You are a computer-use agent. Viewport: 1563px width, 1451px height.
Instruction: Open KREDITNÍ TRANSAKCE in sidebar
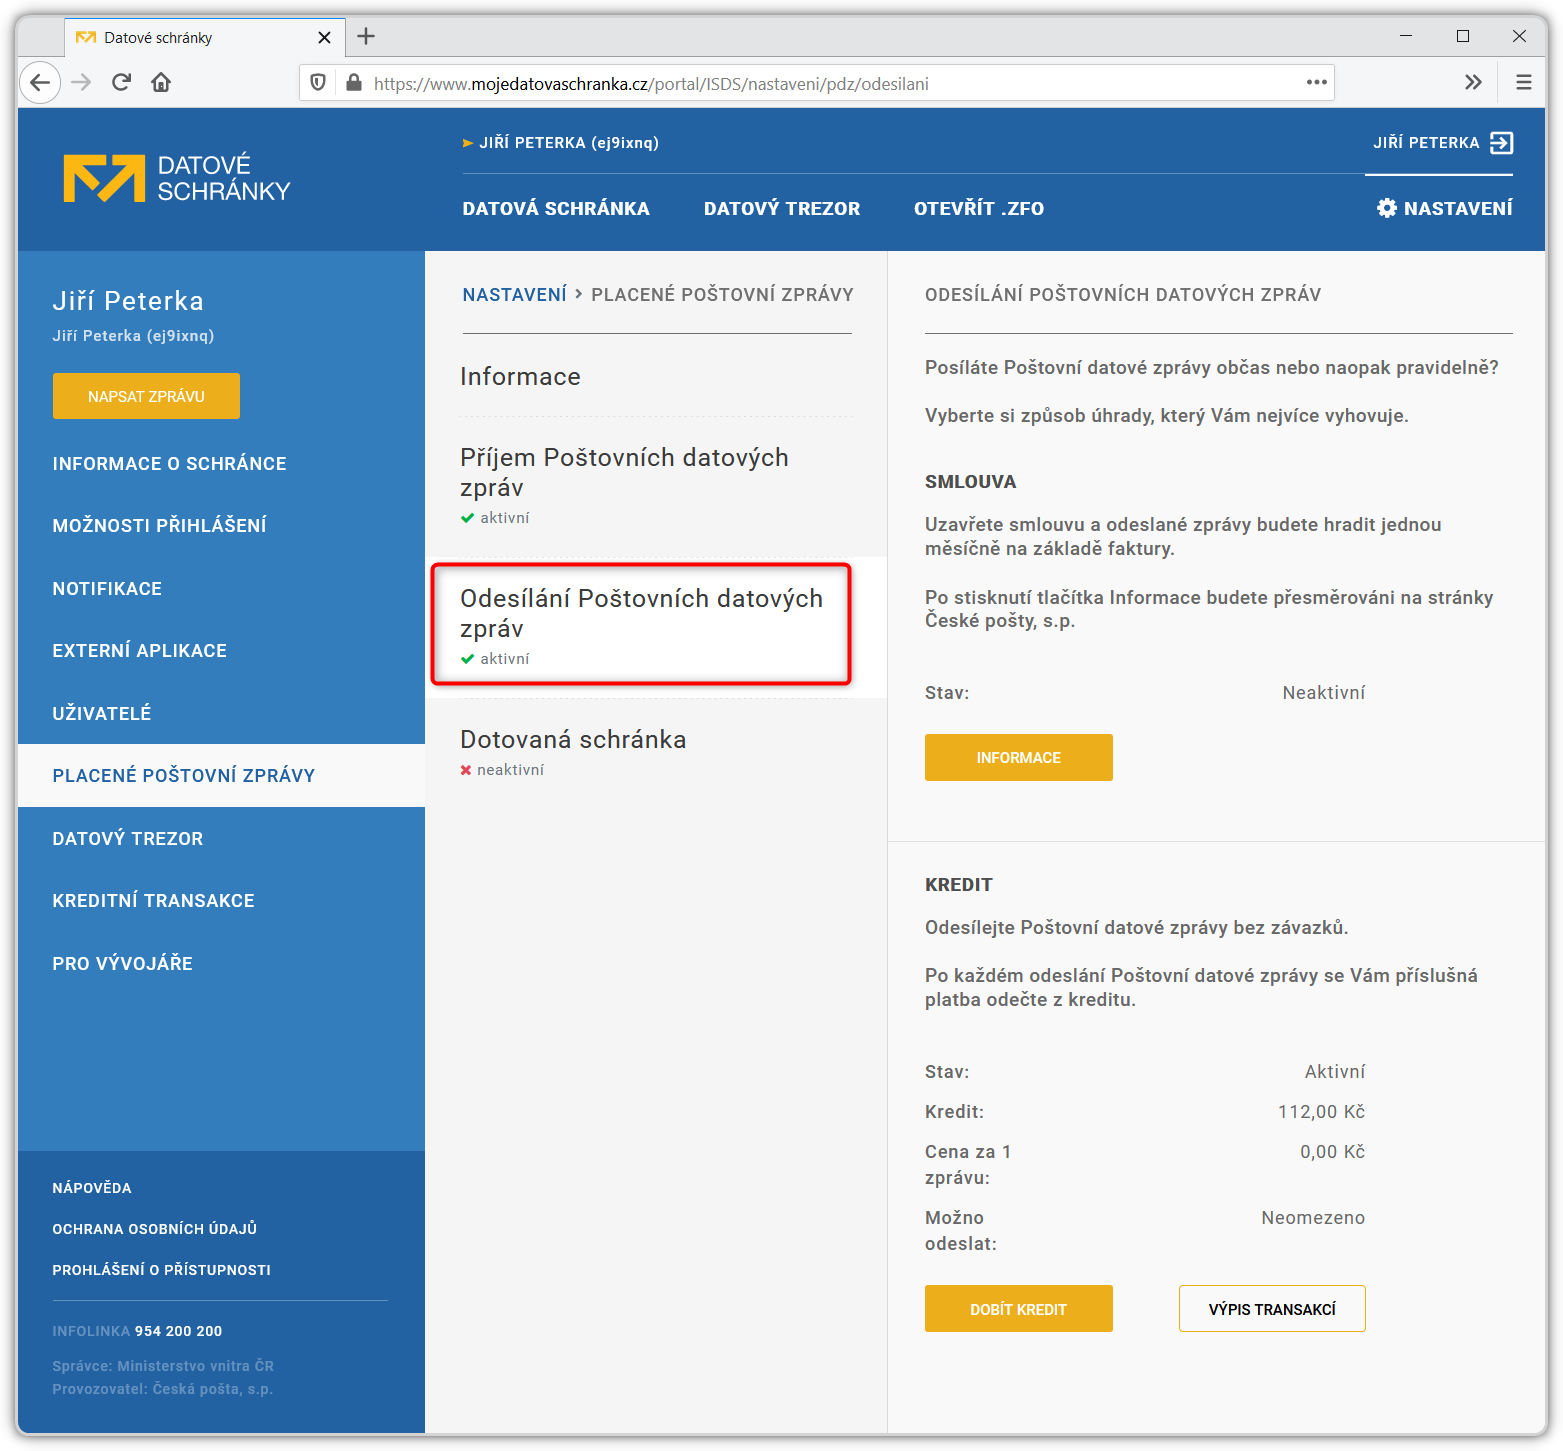point(153,900)
